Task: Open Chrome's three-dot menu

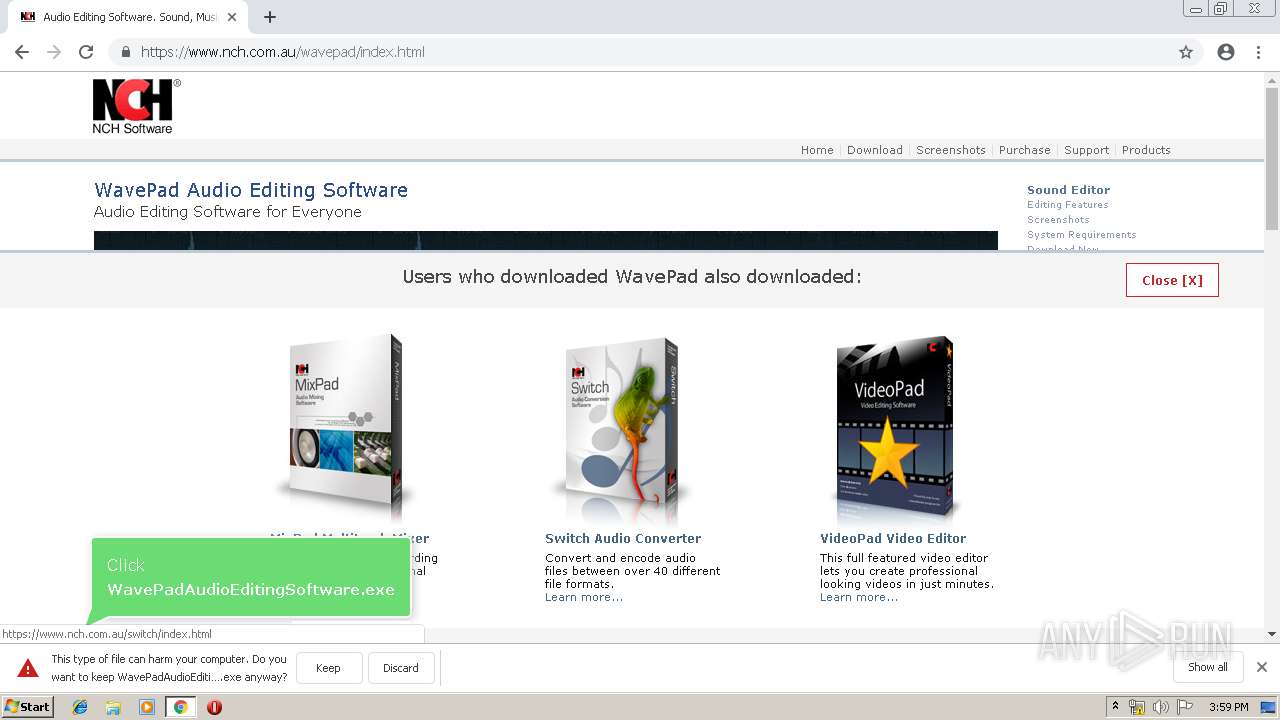Action: tap(1258, 52)
